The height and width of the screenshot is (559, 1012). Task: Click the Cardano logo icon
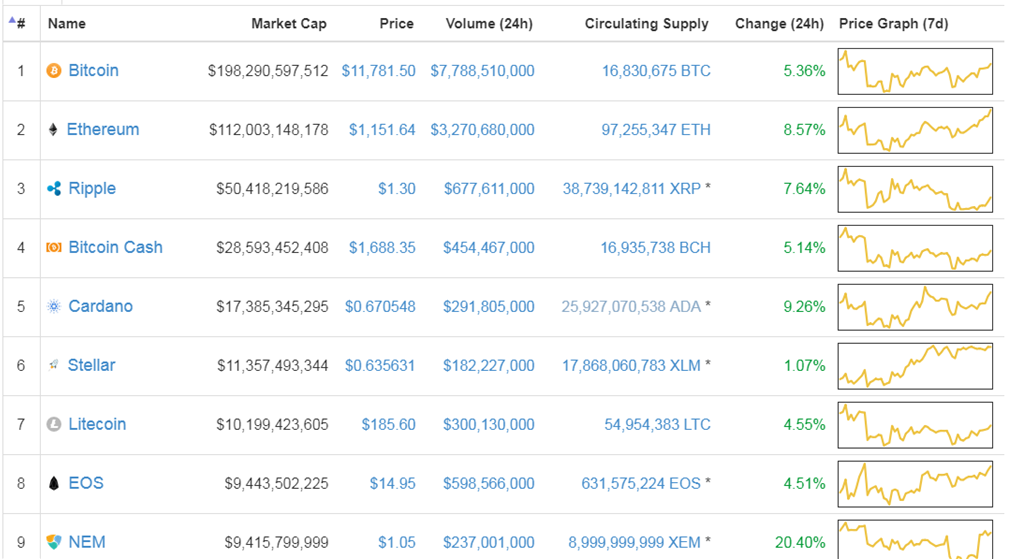click(54, 307)
